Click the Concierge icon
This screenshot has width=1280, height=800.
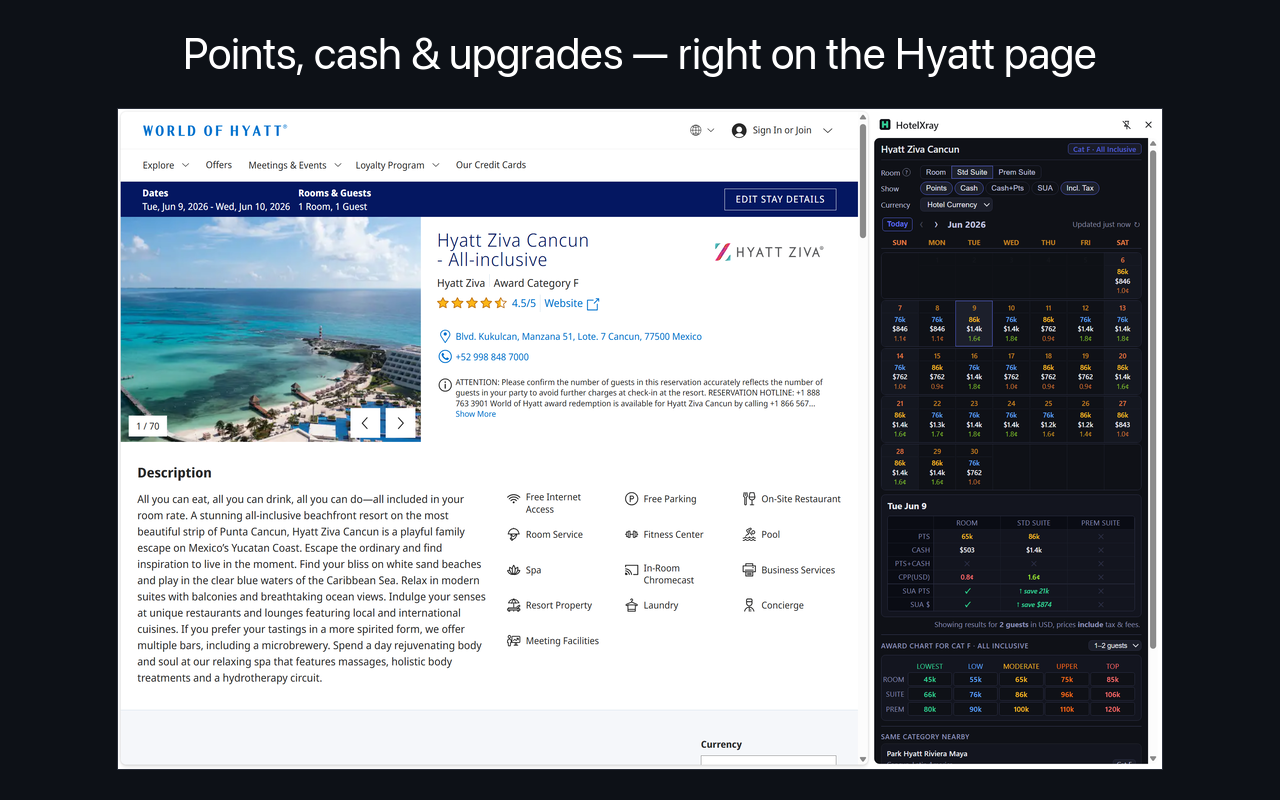(x=749, y=605)
